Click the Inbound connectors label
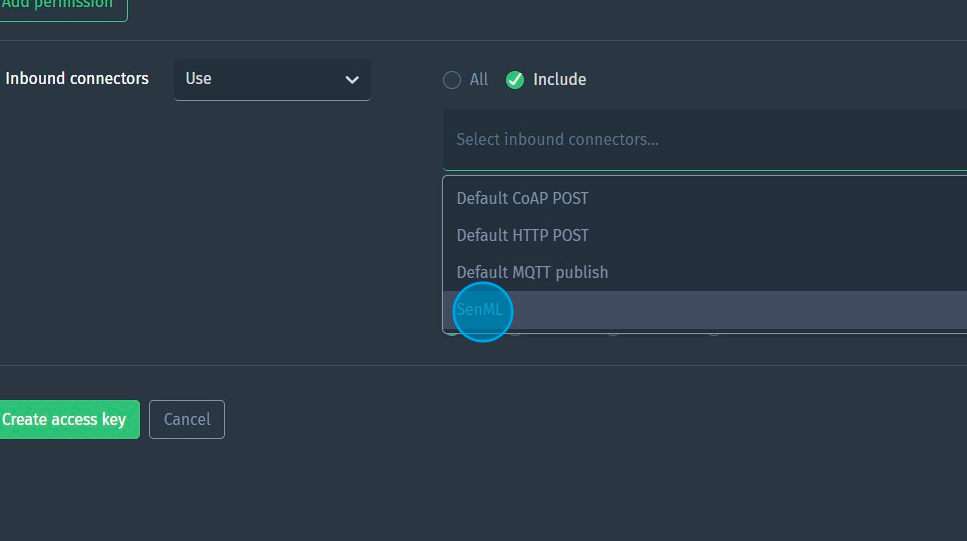Image resolution: width=967 pixels, height=541 pixels. click(x=77, y=79)
